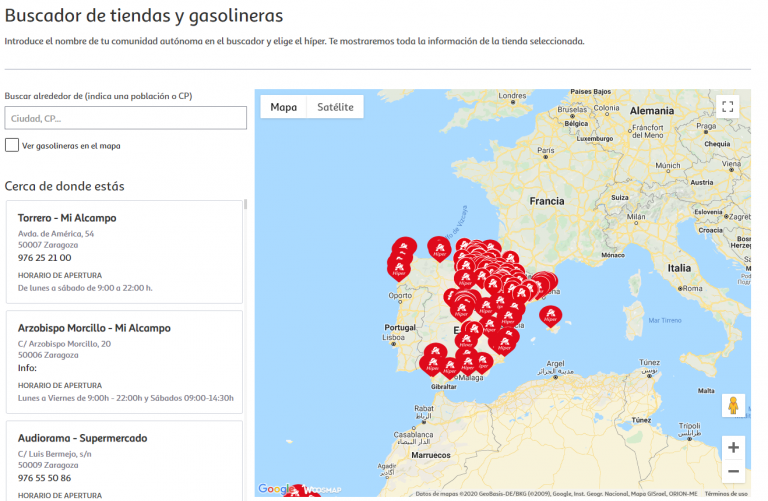Click postal code 50007 Zaragoza
Screen dimensions: 768x501
click(48, 245)
